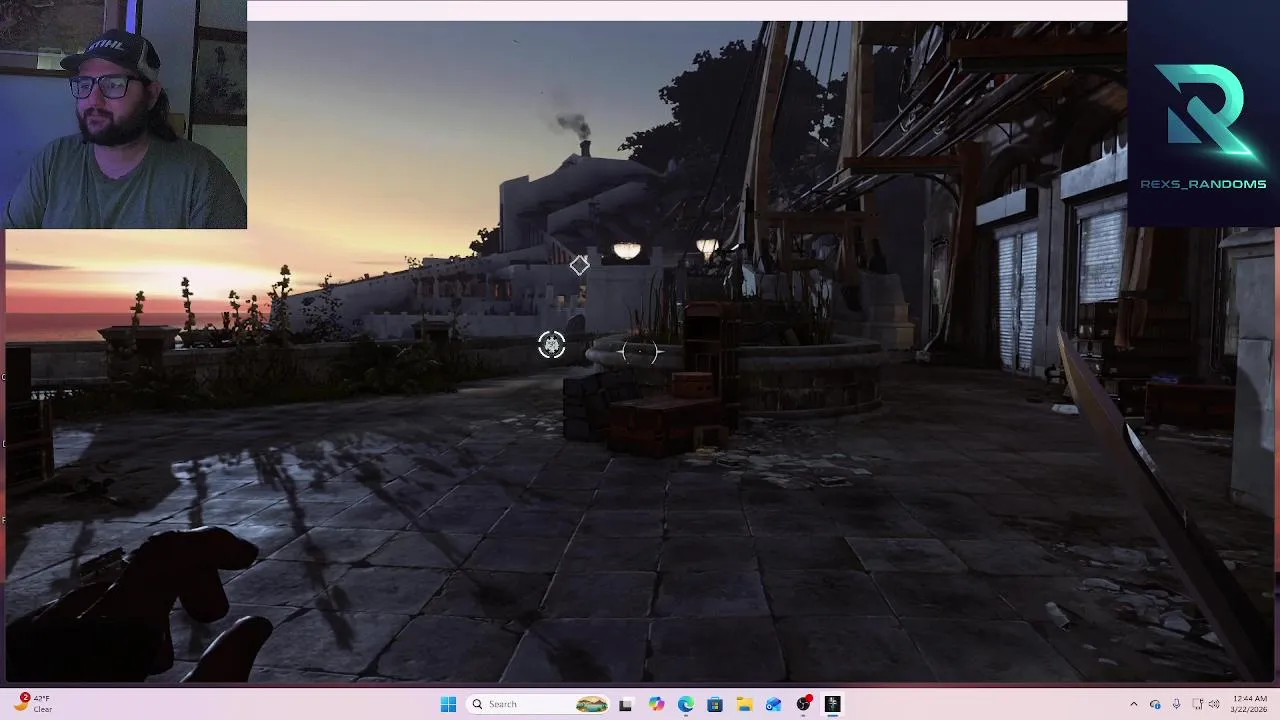Open the OneDrive cloud tray icon

pyautogui.click(x=1155, y=704)
